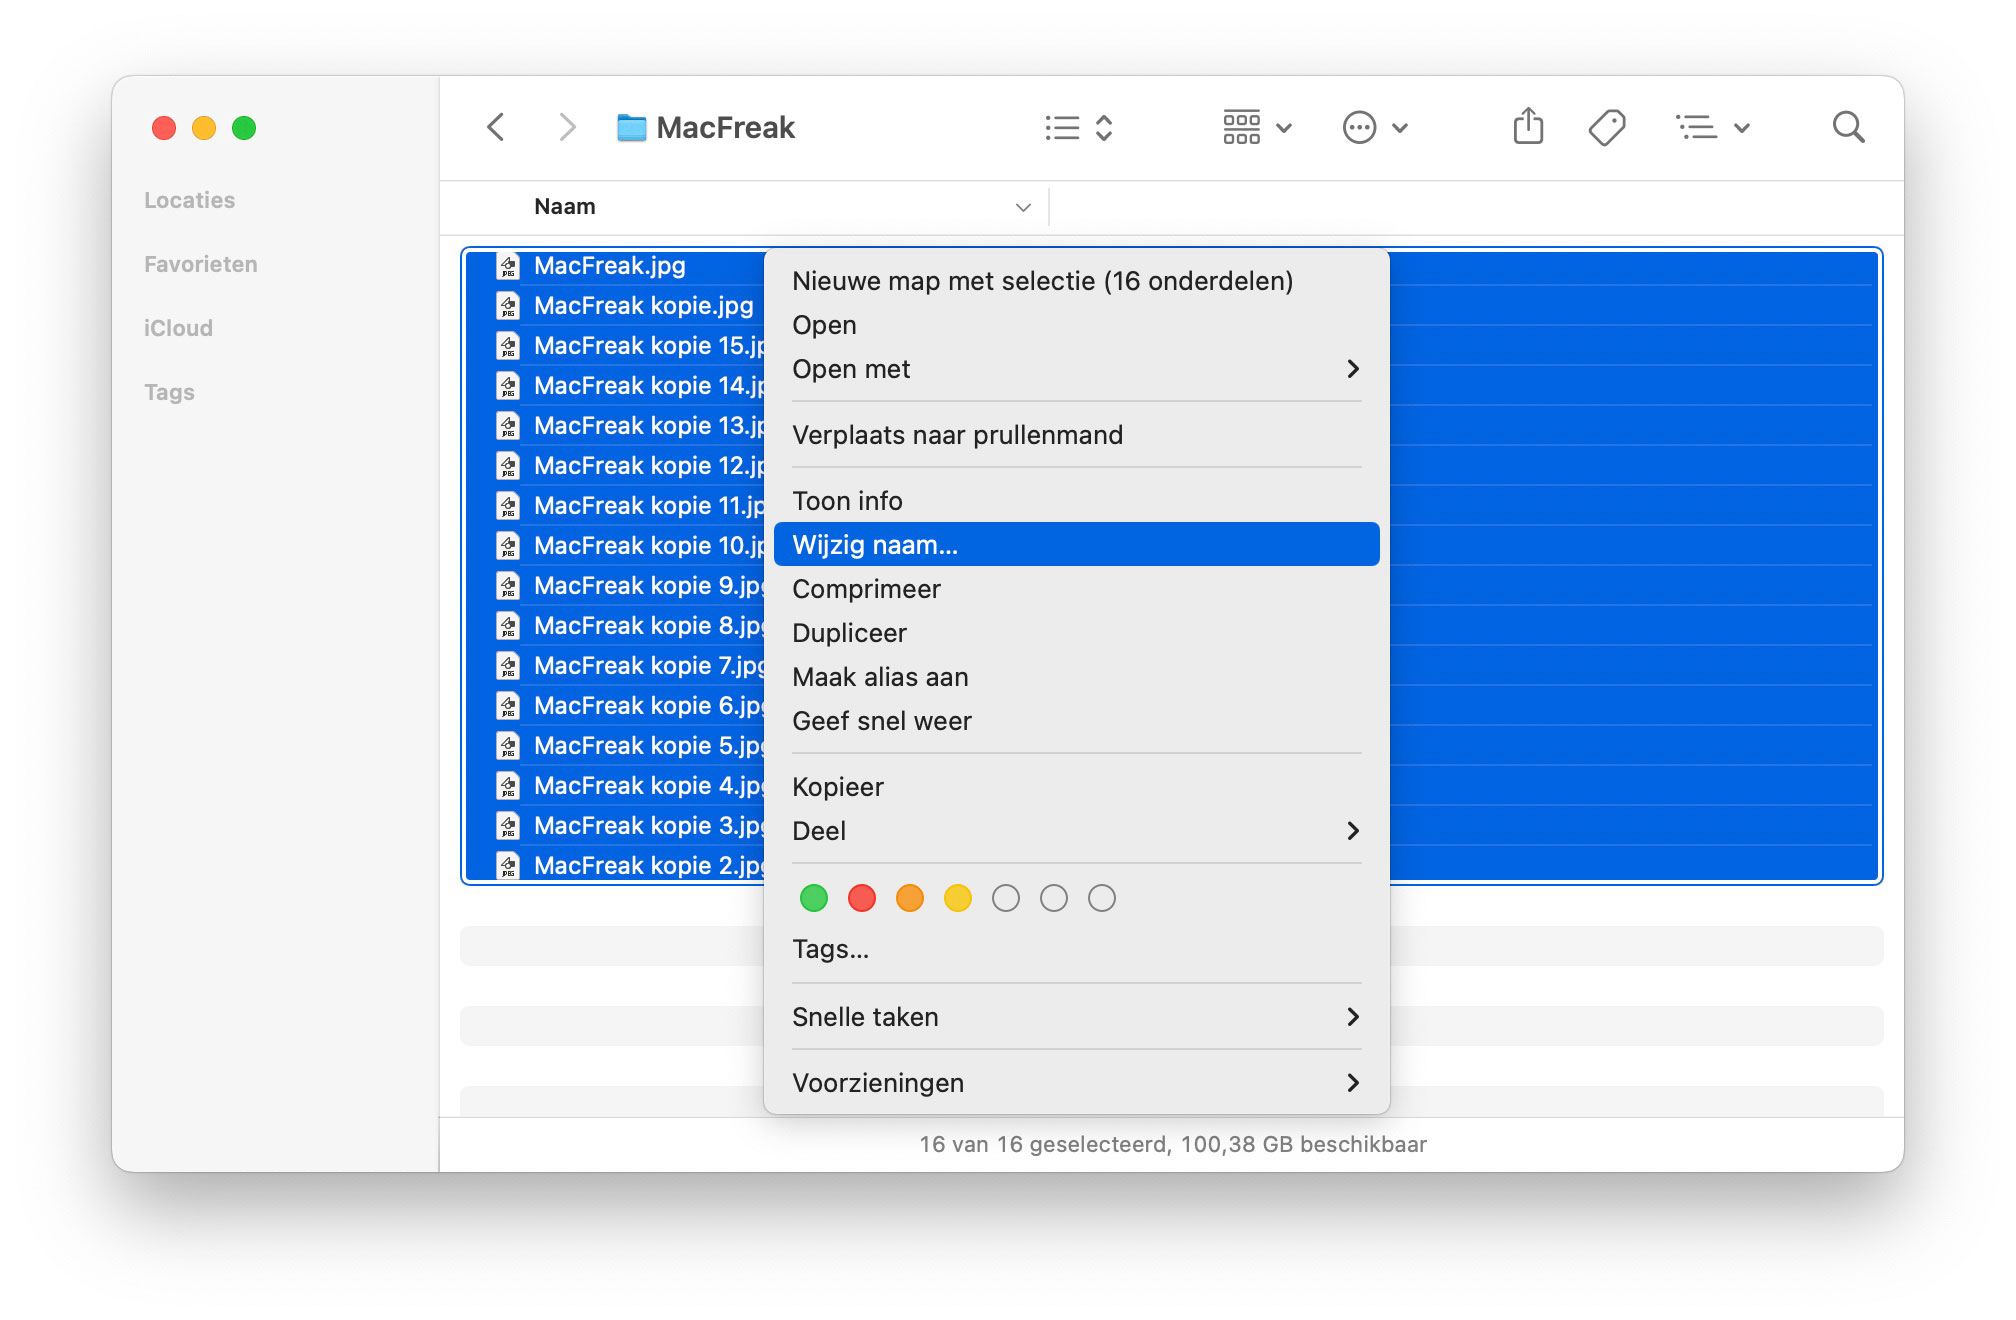Select file MacFreak kopie 14
2016x1320 pixels.
pyautogui.click(x=649, y=386)
